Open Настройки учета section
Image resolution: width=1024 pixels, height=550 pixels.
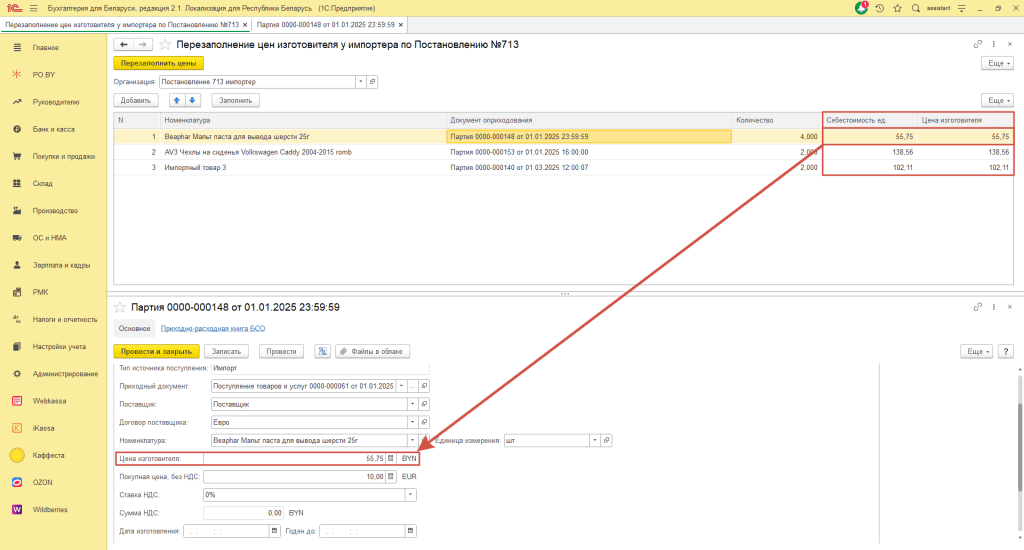(59, 347)
